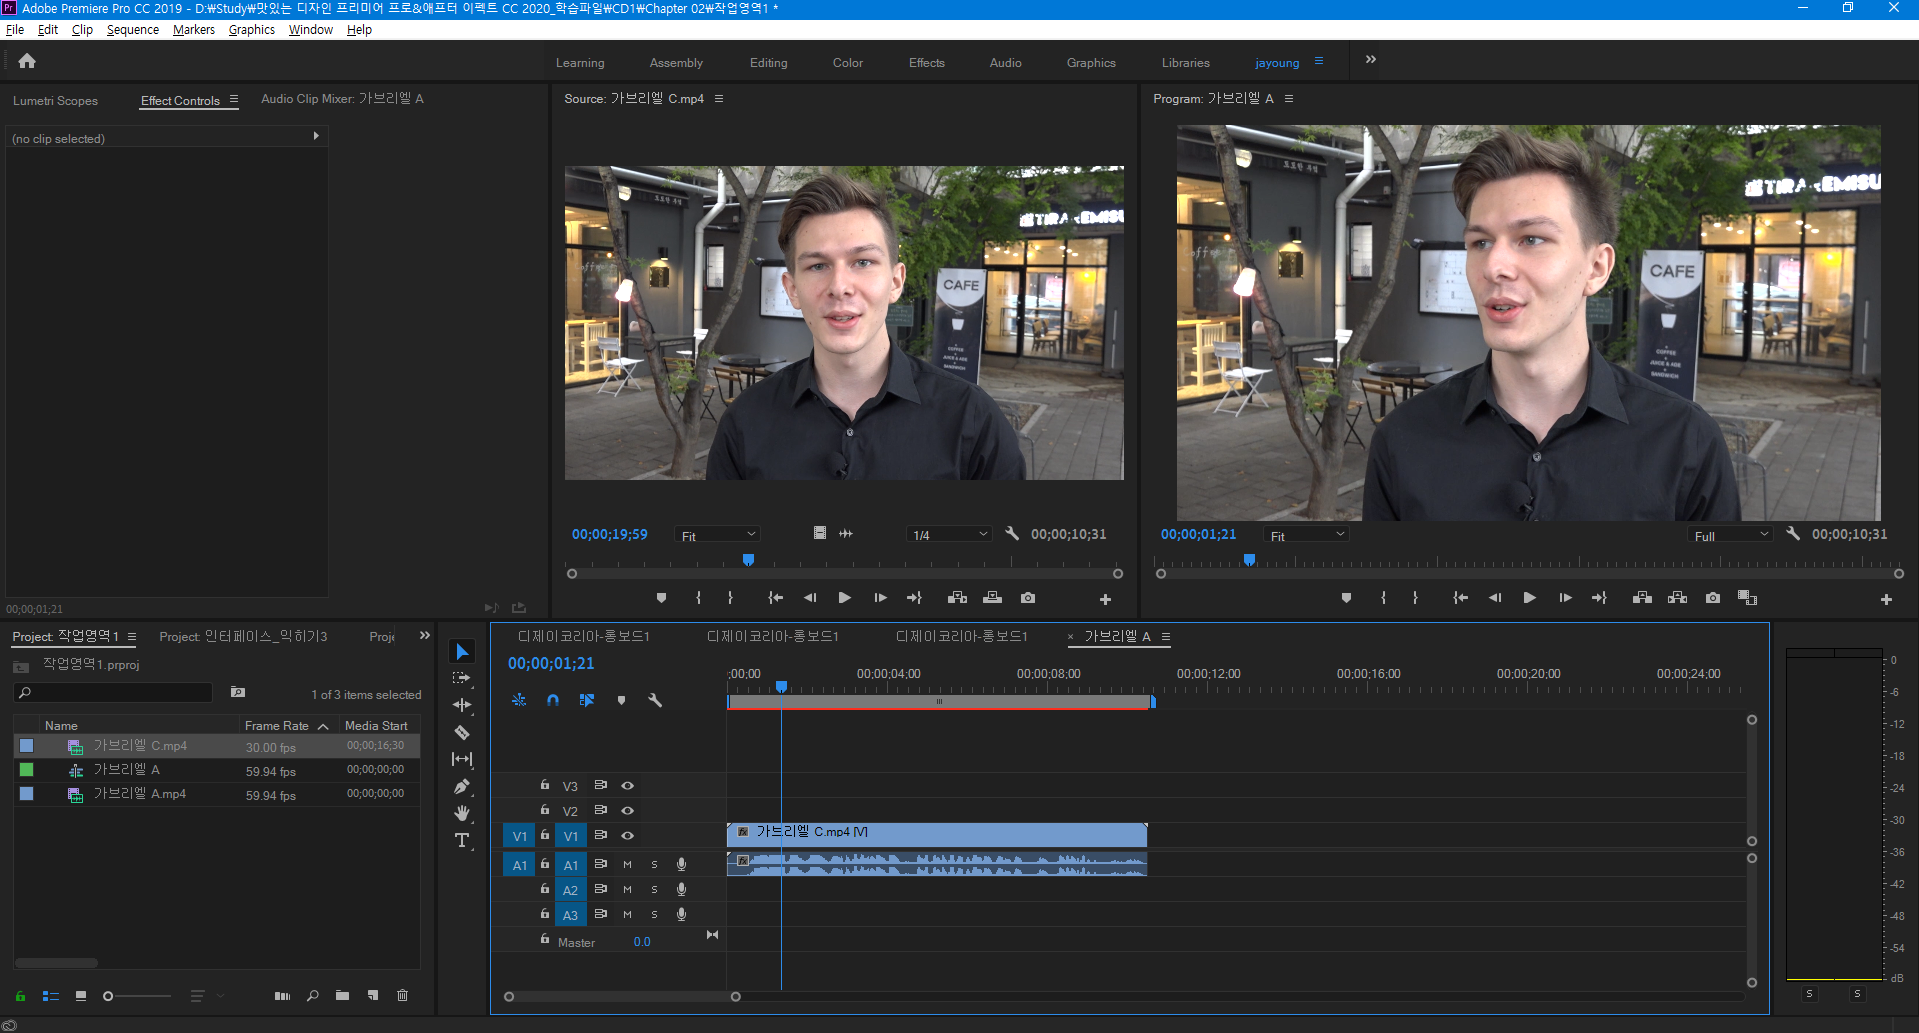
Task: Click the New Bin folder icon in Project panel
Action: point(342,996)
